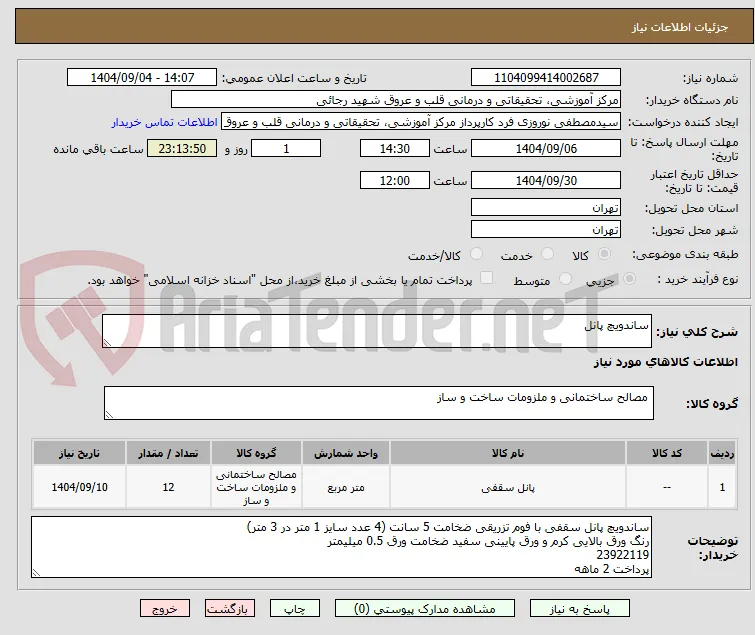Click the نام دستگاه خریدار field
755x635 pixels.
[396, 100]
